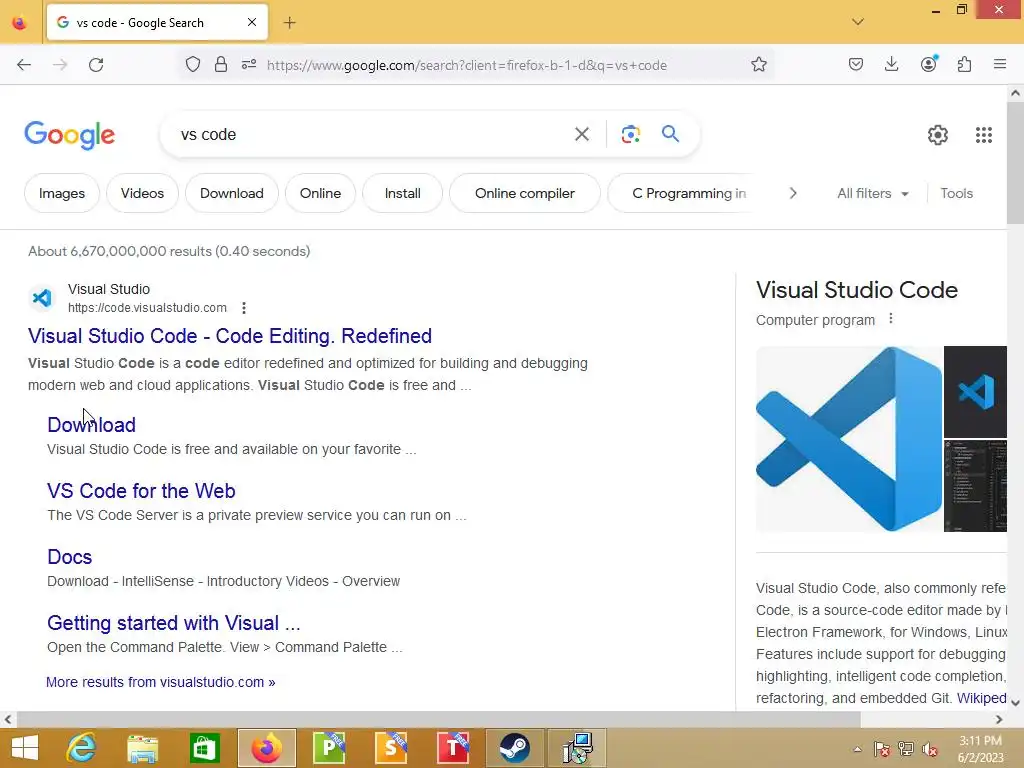
Task: Select the Online filter chip
Action: point(321,193)
